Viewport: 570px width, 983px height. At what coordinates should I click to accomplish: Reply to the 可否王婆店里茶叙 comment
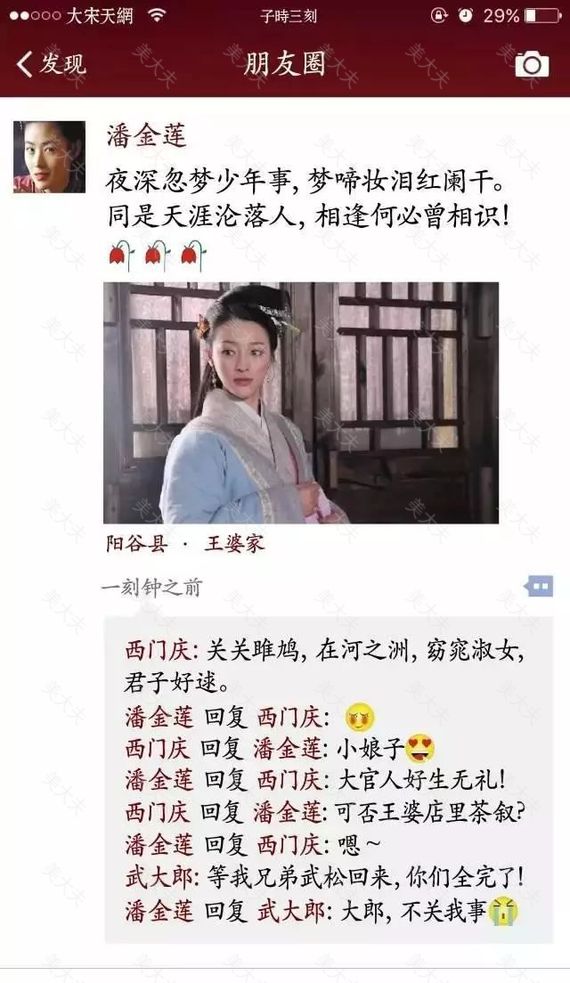(x=325, y=813)
